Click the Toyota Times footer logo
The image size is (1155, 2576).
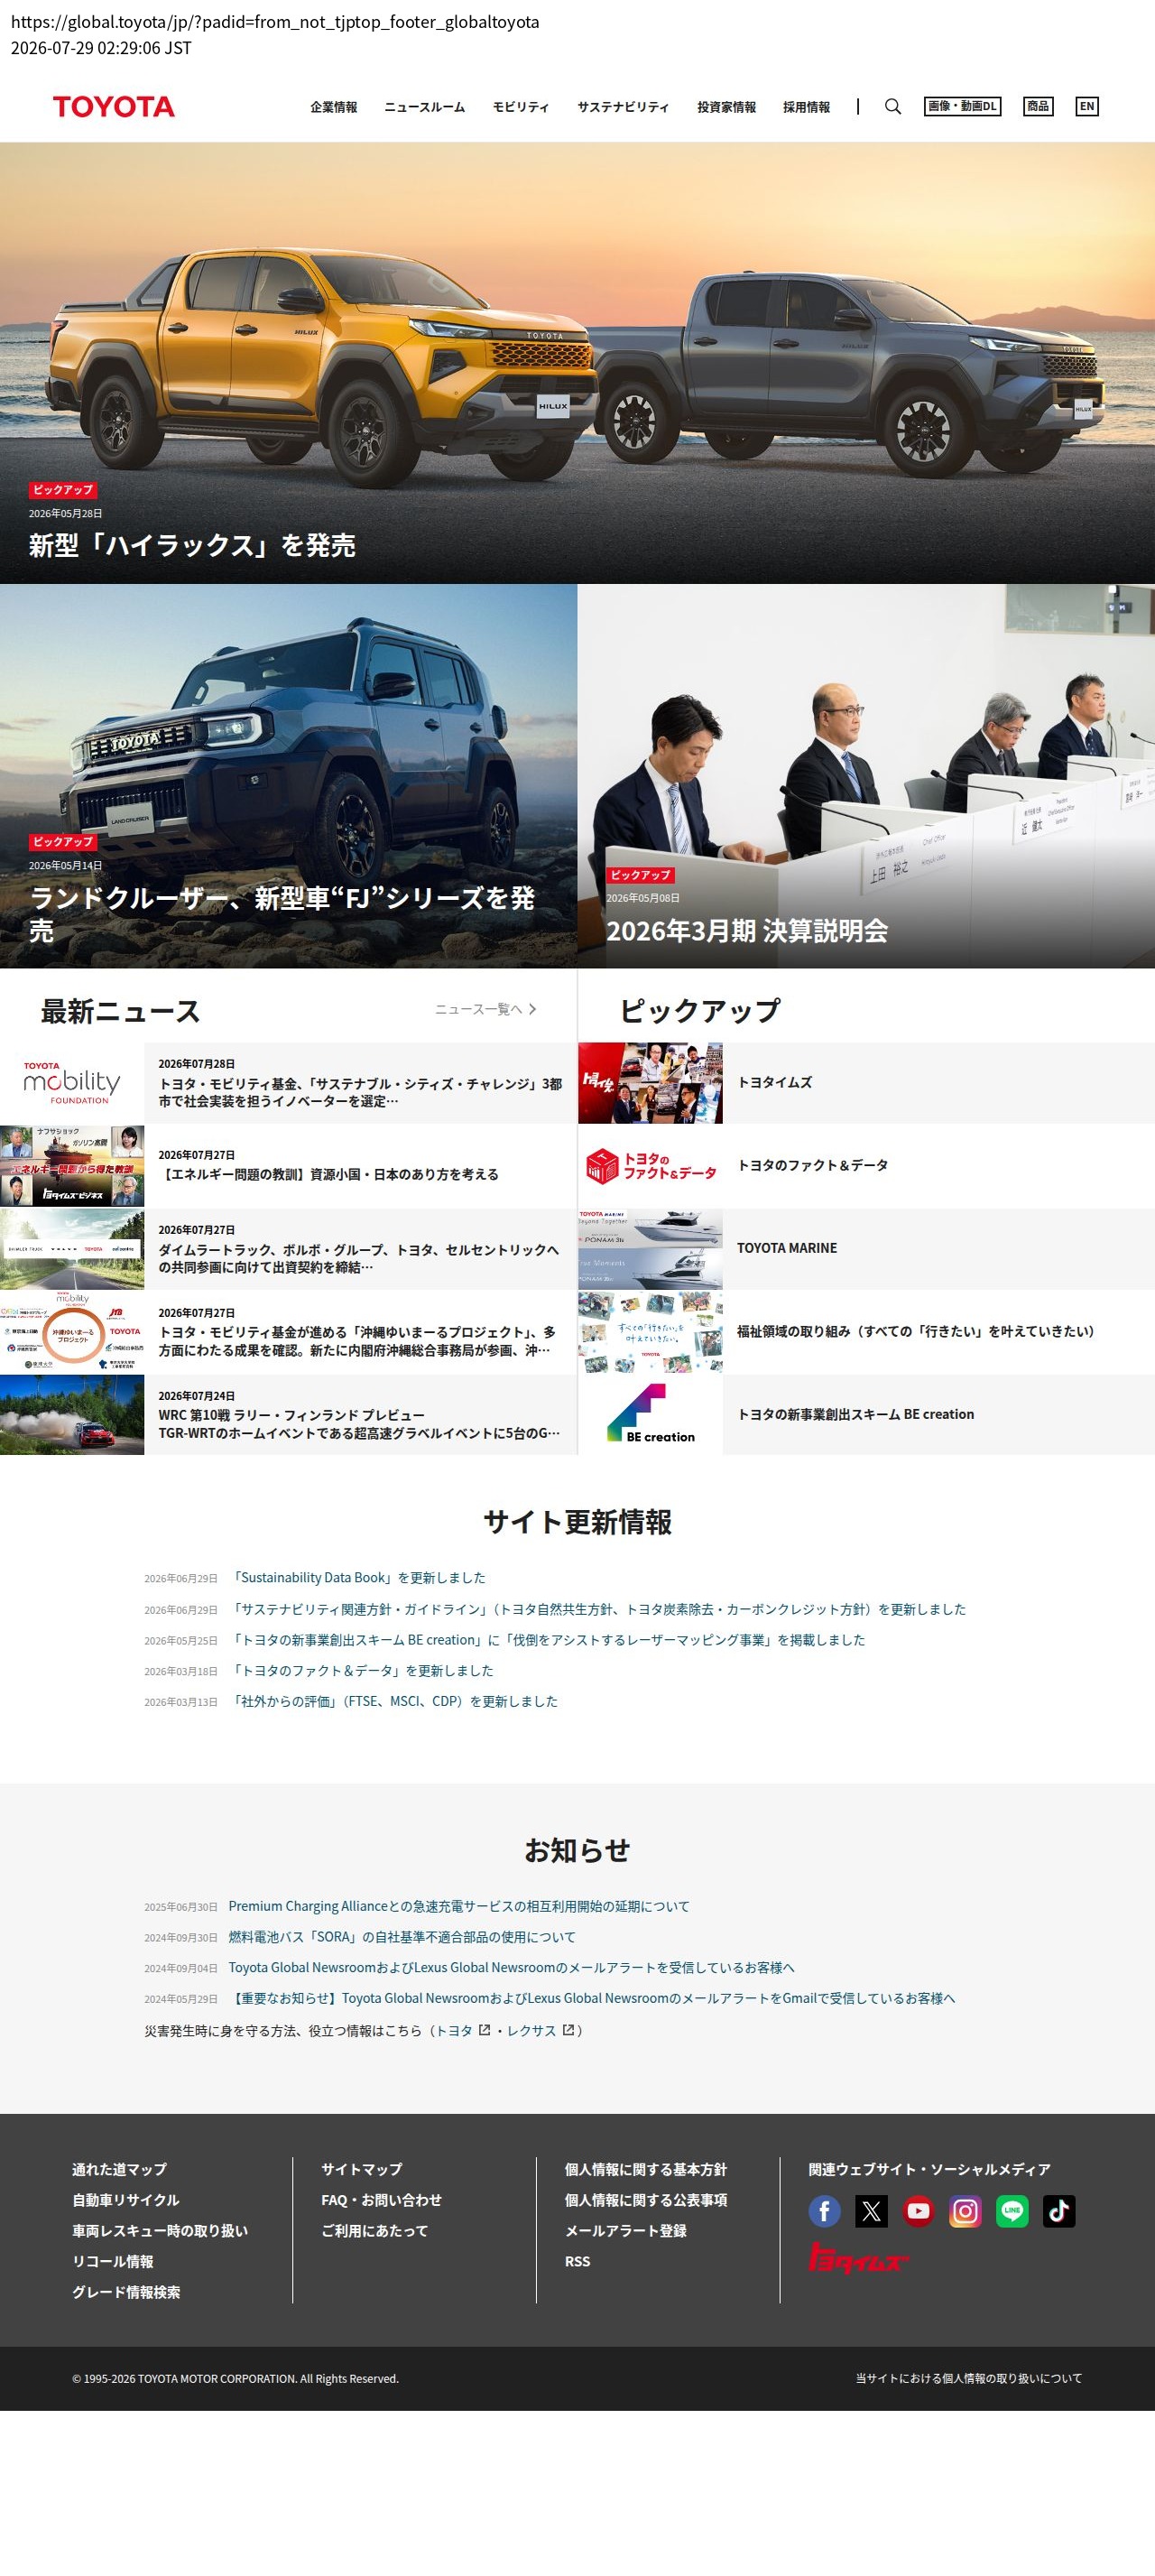coord(858,2258)
